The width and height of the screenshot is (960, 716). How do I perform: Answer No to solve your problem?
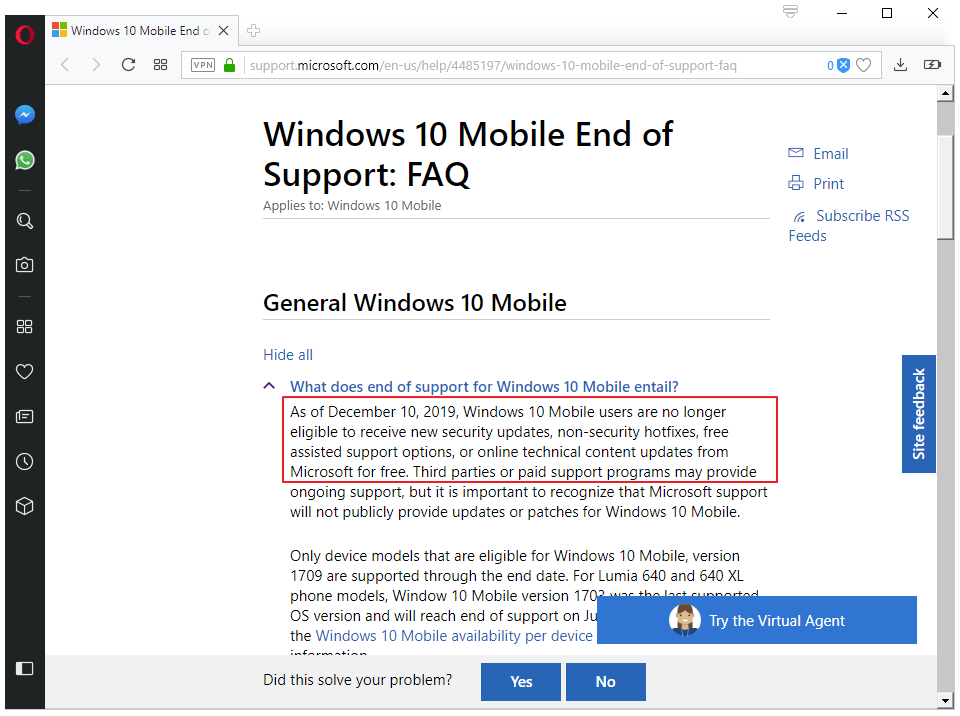(x=606, y=682)
